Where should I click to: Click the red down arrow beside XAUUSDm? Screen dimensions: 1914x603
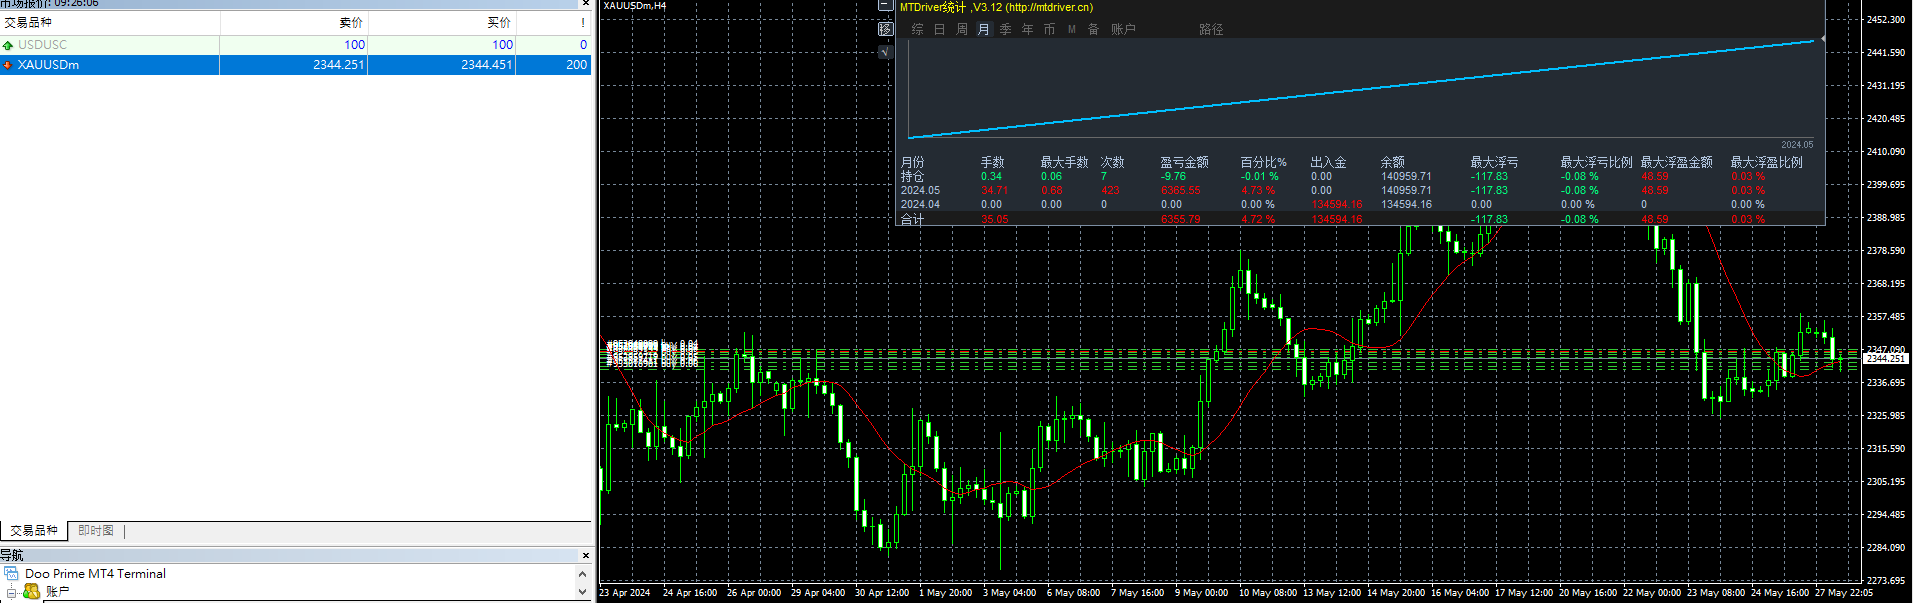pyautogui.click(x=8, y=65)
